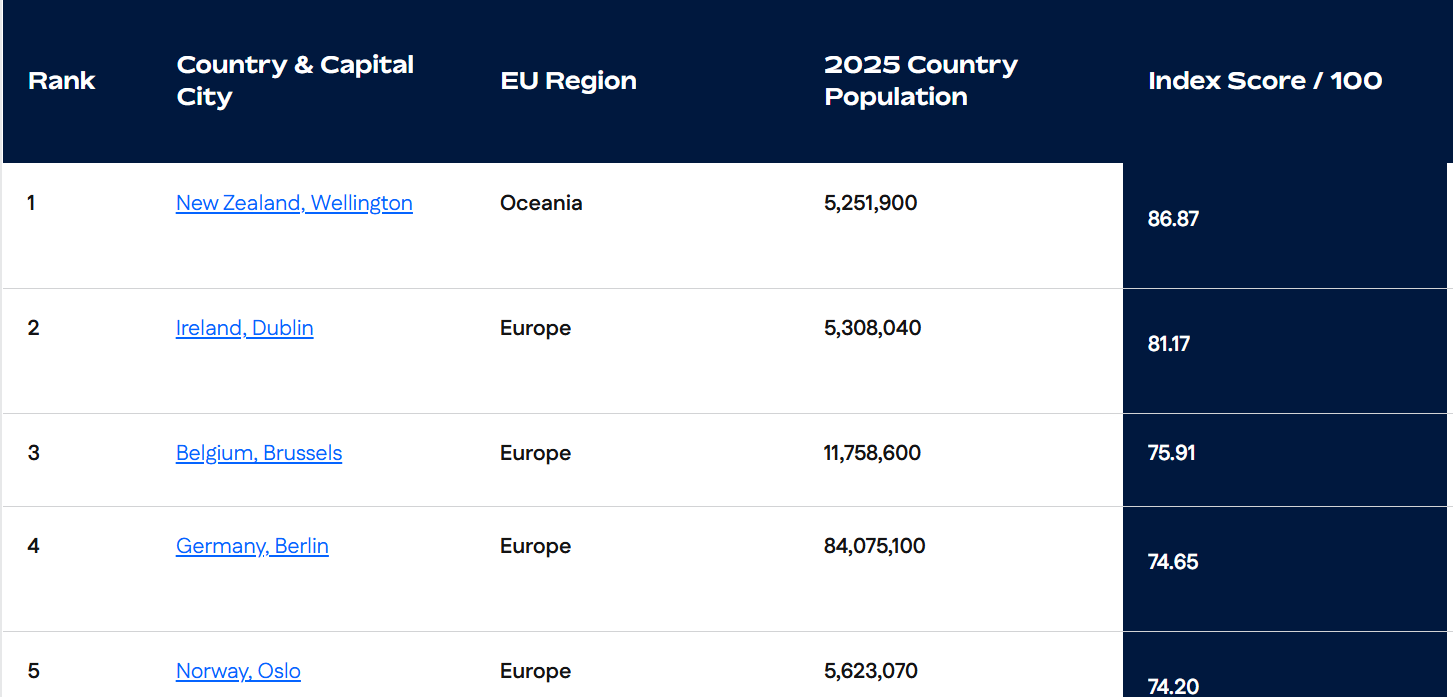Click the Rank column header
The width and height of the screenshot is (1453, 697).
(x=62, y=81)
